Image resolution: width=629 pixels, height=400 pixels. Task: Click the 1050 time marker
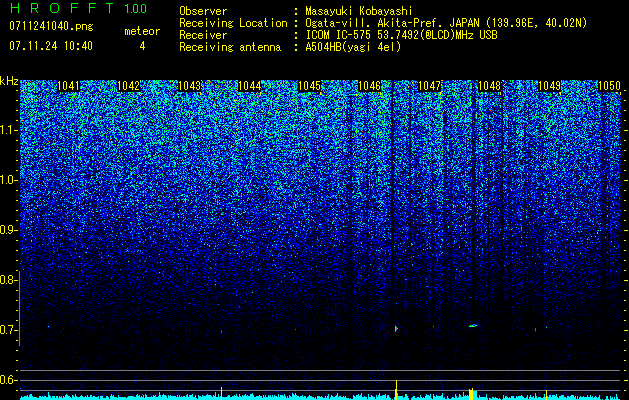[609, 86]
